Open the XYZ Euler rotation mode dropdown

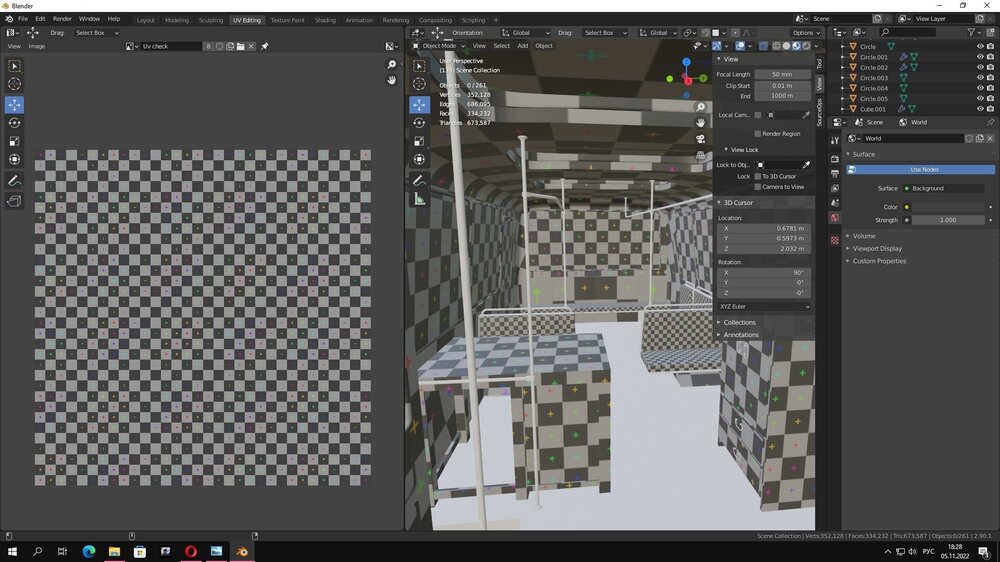[x=764, y=306]
